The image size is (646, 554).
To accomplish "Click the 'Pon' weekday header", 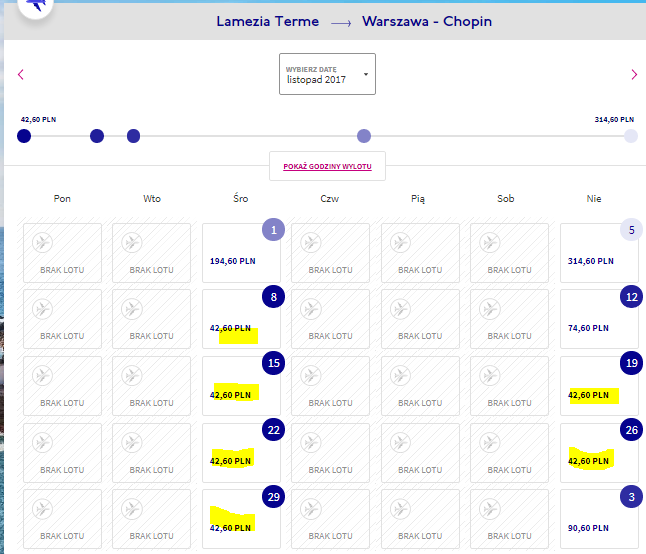I will 62,199.
